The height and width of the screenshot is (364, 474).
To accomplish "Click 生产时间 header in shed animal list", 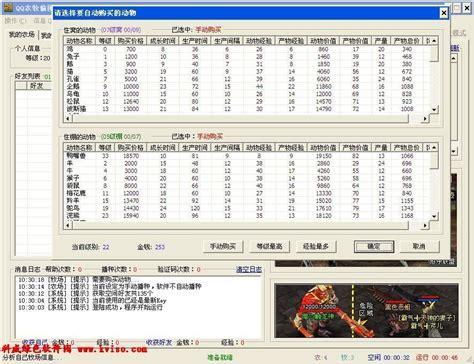I will coord(195,148).
